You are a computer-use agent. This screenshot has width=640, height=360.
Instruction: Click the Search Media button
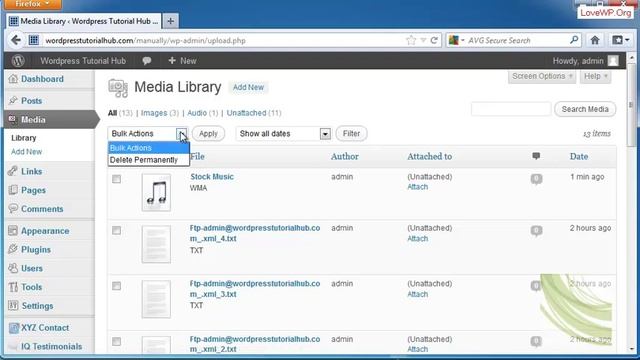[585, 109]
